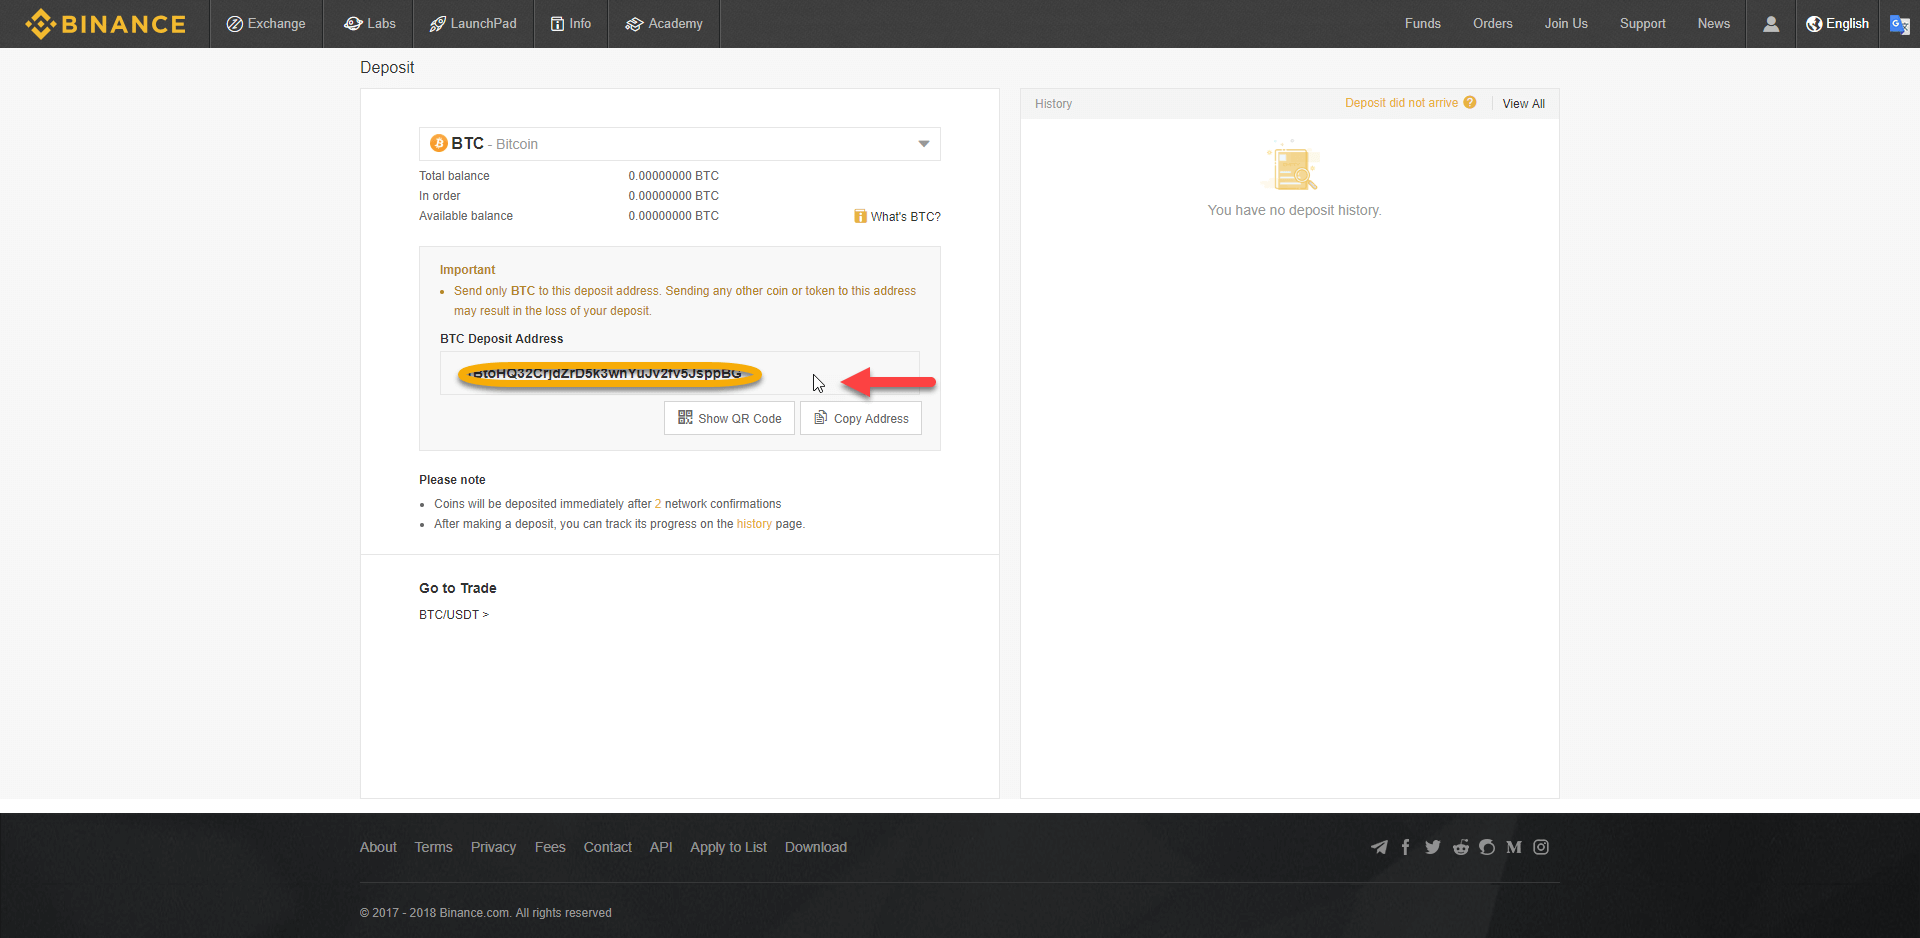Click 'You have no deposit history.' text
The width and height of the screenshot is (1920, 938).
(x=1294, y=210)
